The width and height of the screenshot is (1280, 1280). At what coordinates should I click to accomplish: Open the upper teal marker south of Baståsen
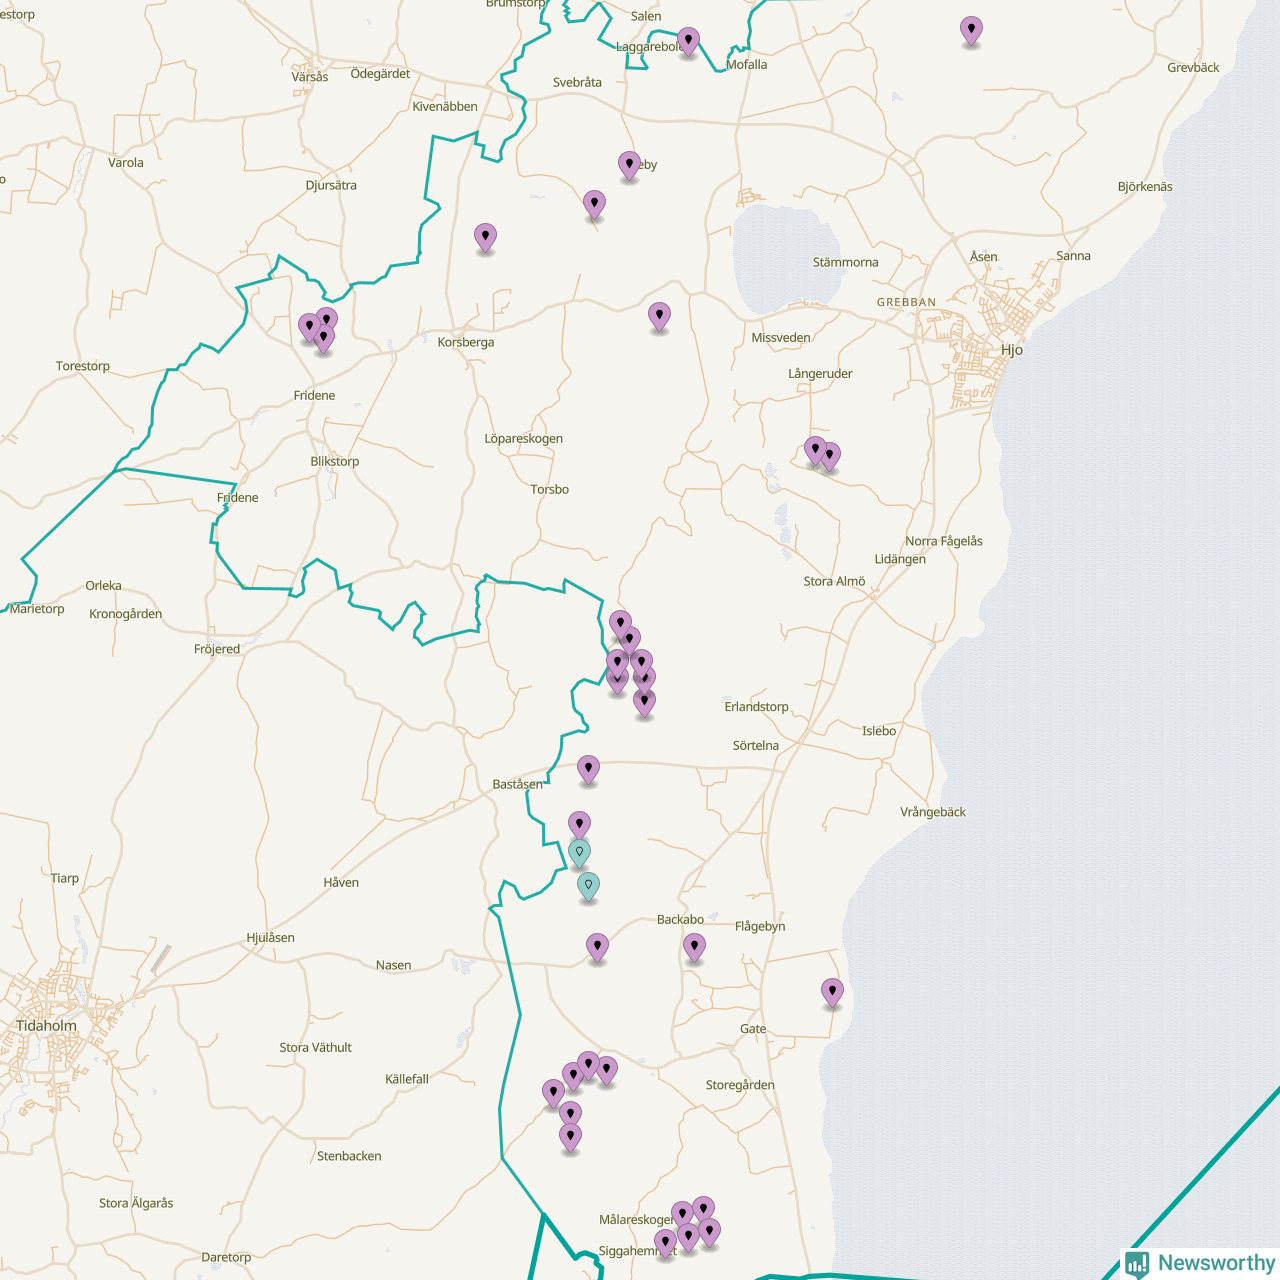579,852
